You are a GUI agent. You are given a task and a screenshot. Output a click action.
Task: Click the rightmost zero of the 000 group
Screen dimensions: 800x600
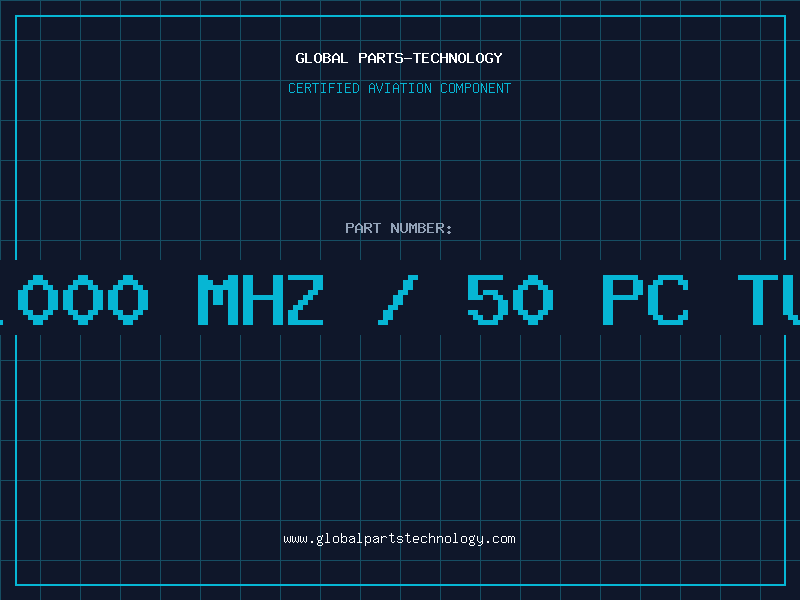pos(128,299)
